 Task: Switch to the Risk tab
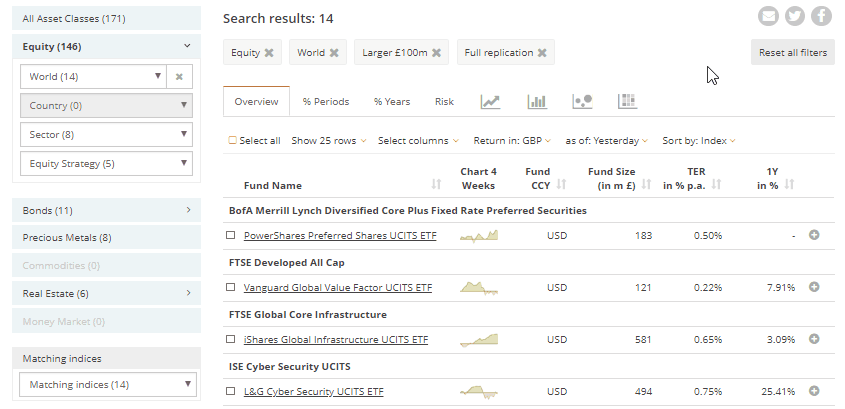coord(444,101)
